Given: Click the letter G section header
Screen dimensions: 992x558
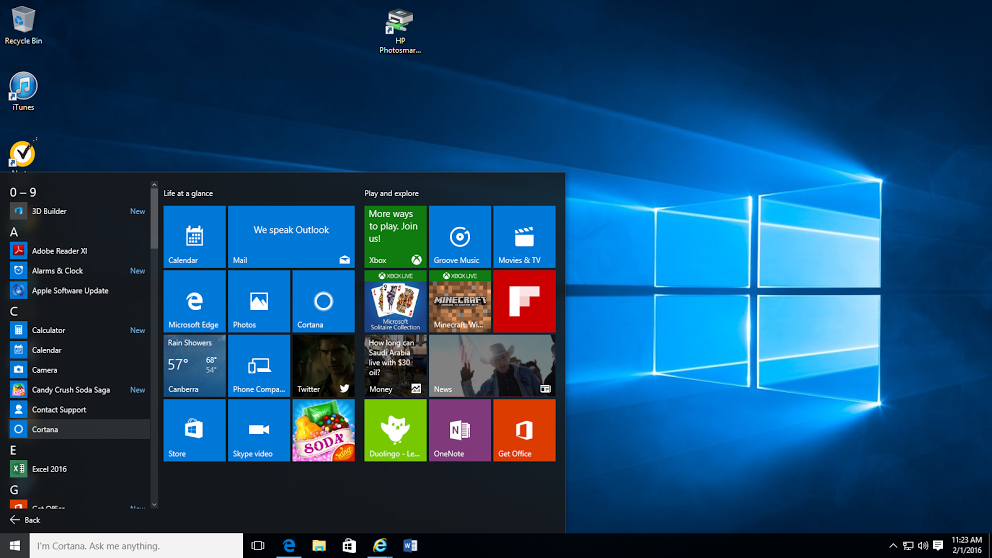Looking at the screenshot, I should (14, 490).
